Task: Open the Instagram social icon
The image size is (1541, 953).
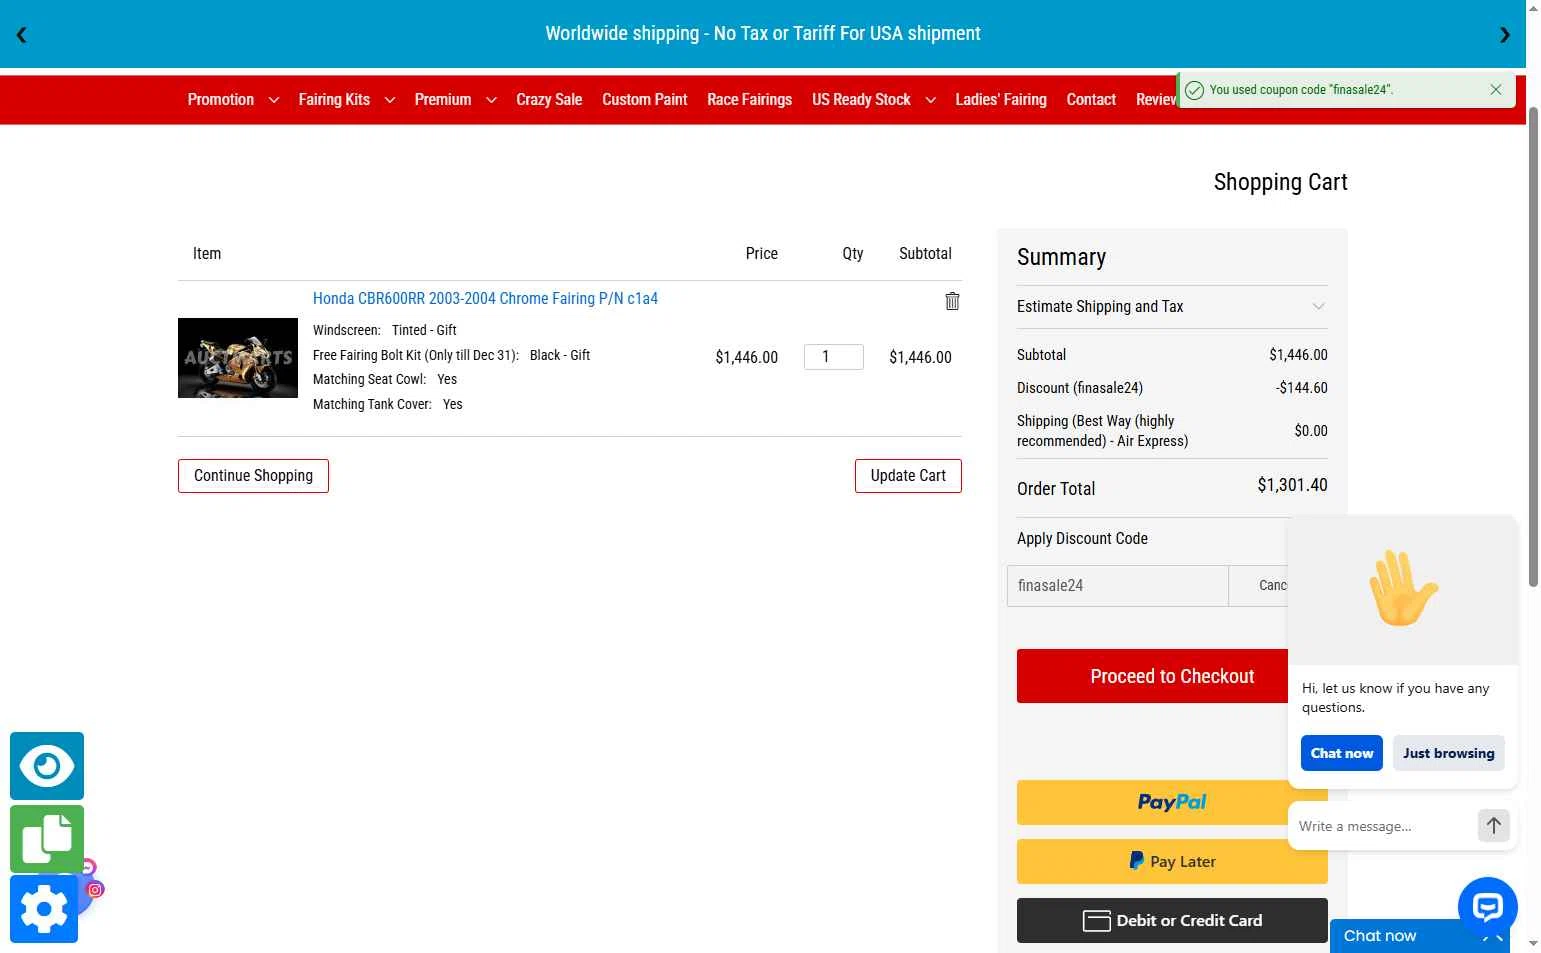Action: point(96,889)
